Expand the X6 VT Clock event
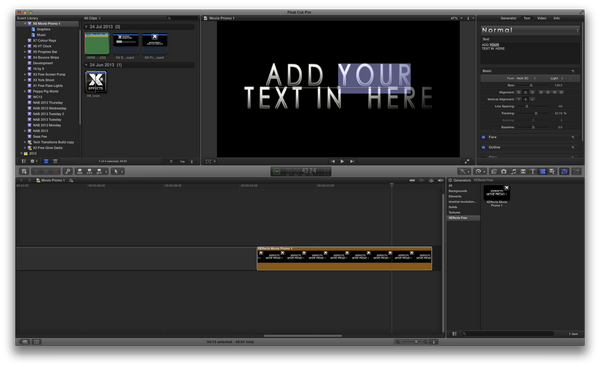 (25, 46)
